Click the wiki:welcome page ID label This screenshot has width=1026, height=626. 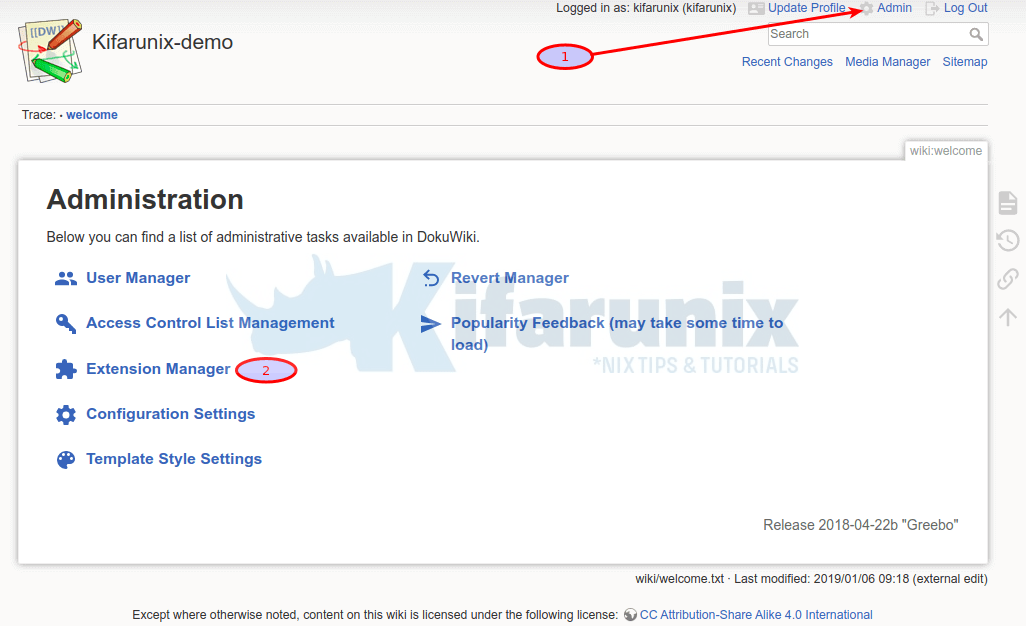tap(946, 150)
